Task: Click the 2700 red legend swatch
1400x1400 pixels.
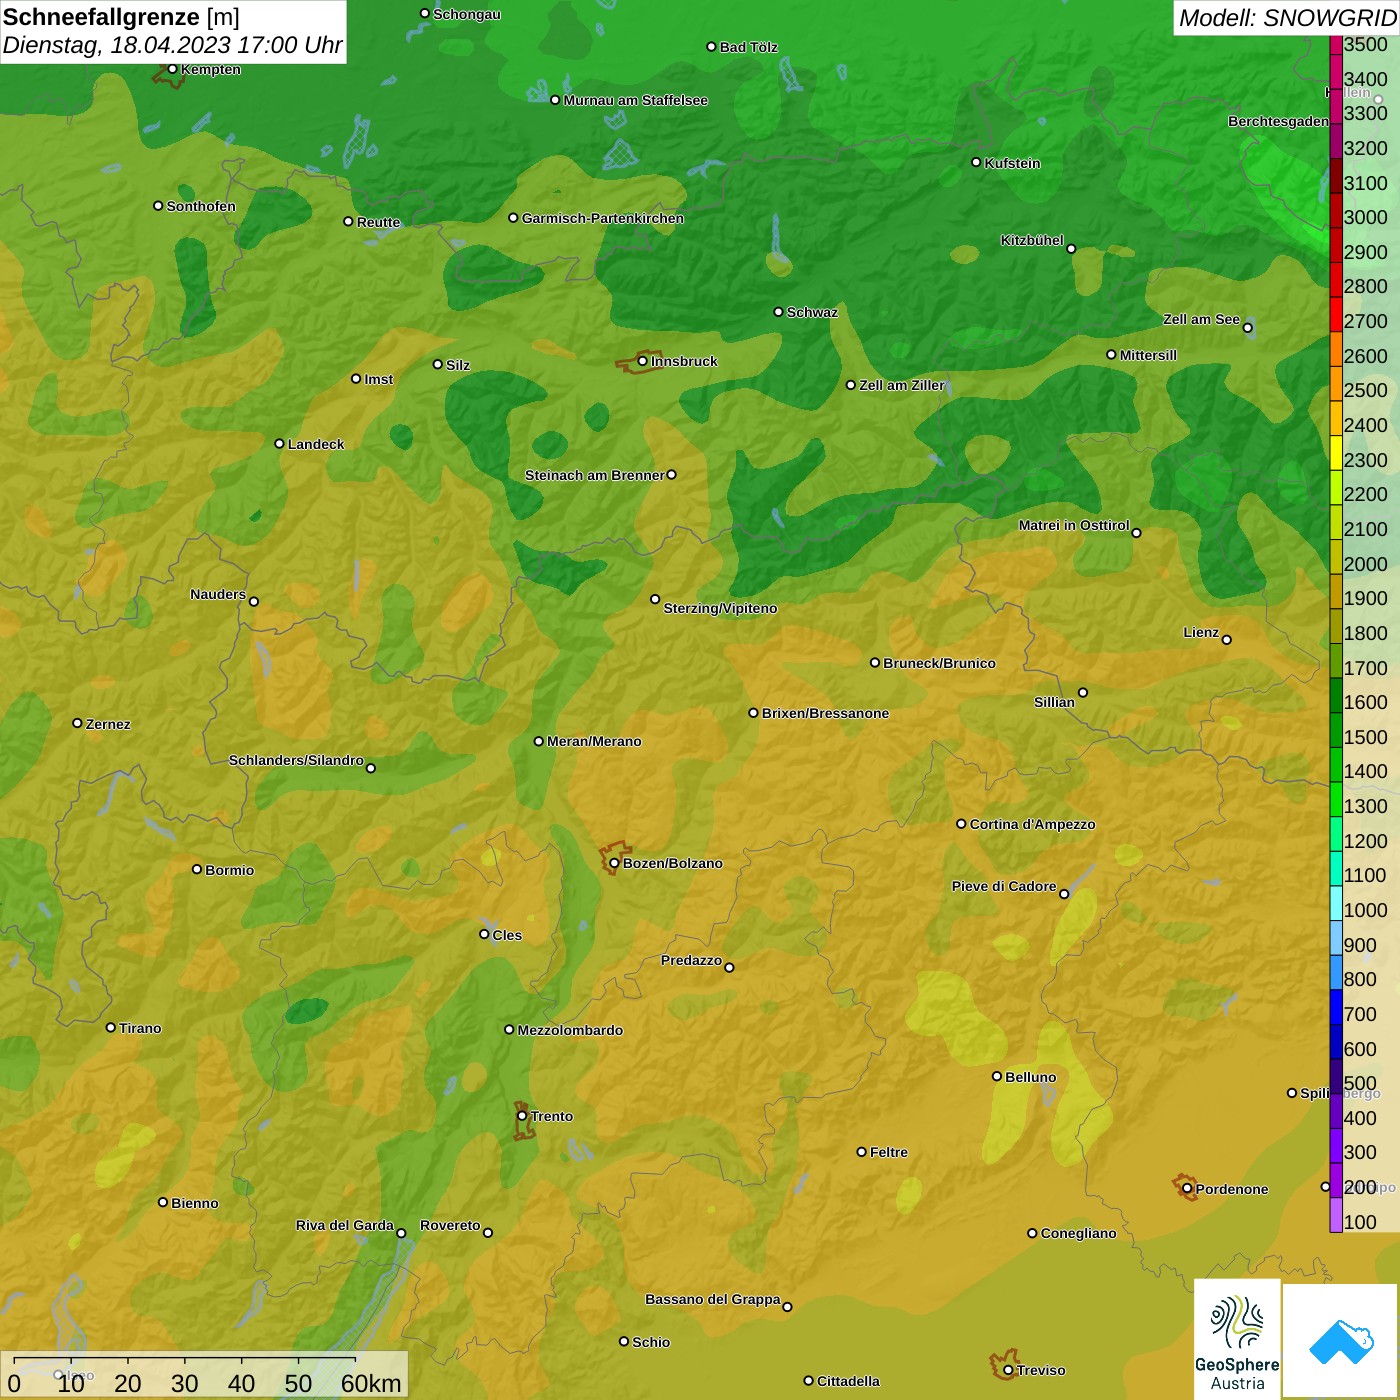Action: (x=1336, y=314)
